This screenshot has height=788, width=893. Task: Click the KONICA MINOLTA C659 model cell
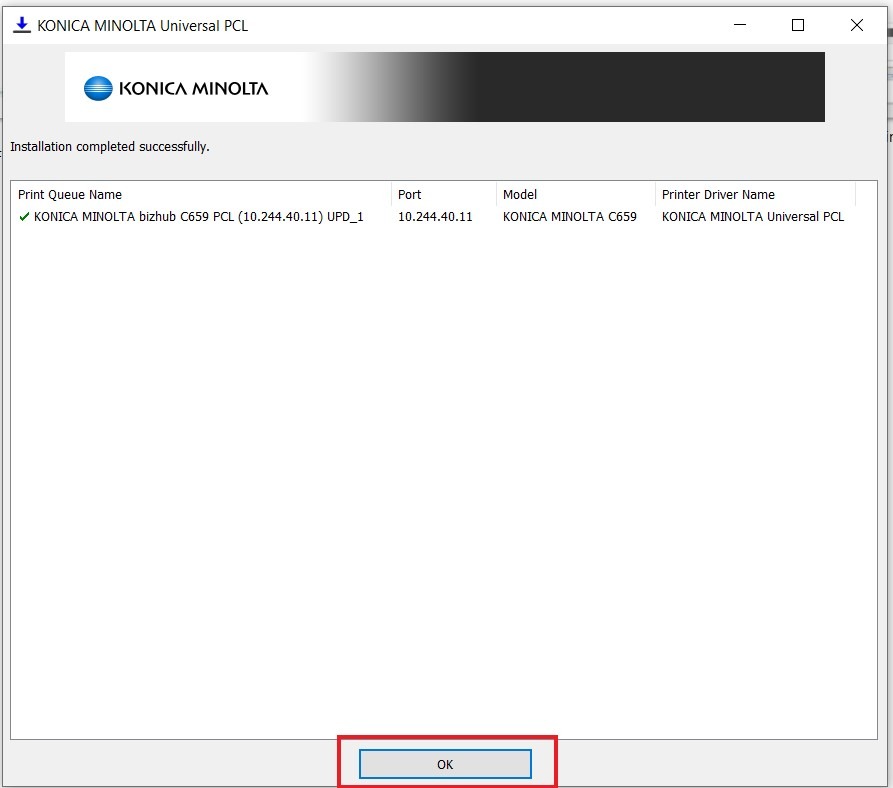(569, 217)
